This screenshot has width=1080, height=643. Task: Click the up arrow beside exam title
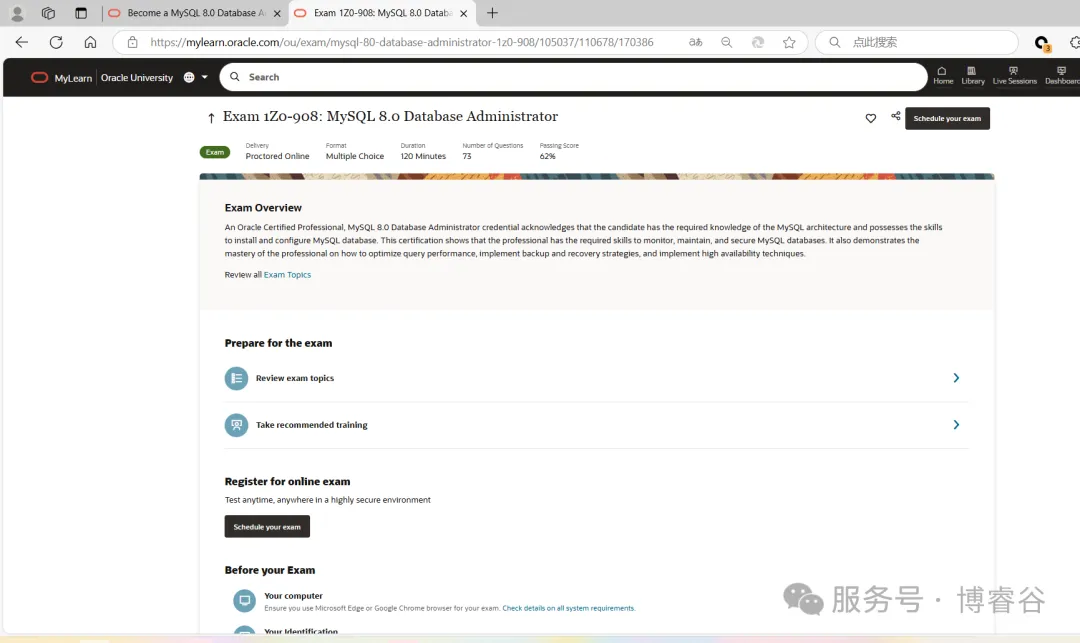211,118
